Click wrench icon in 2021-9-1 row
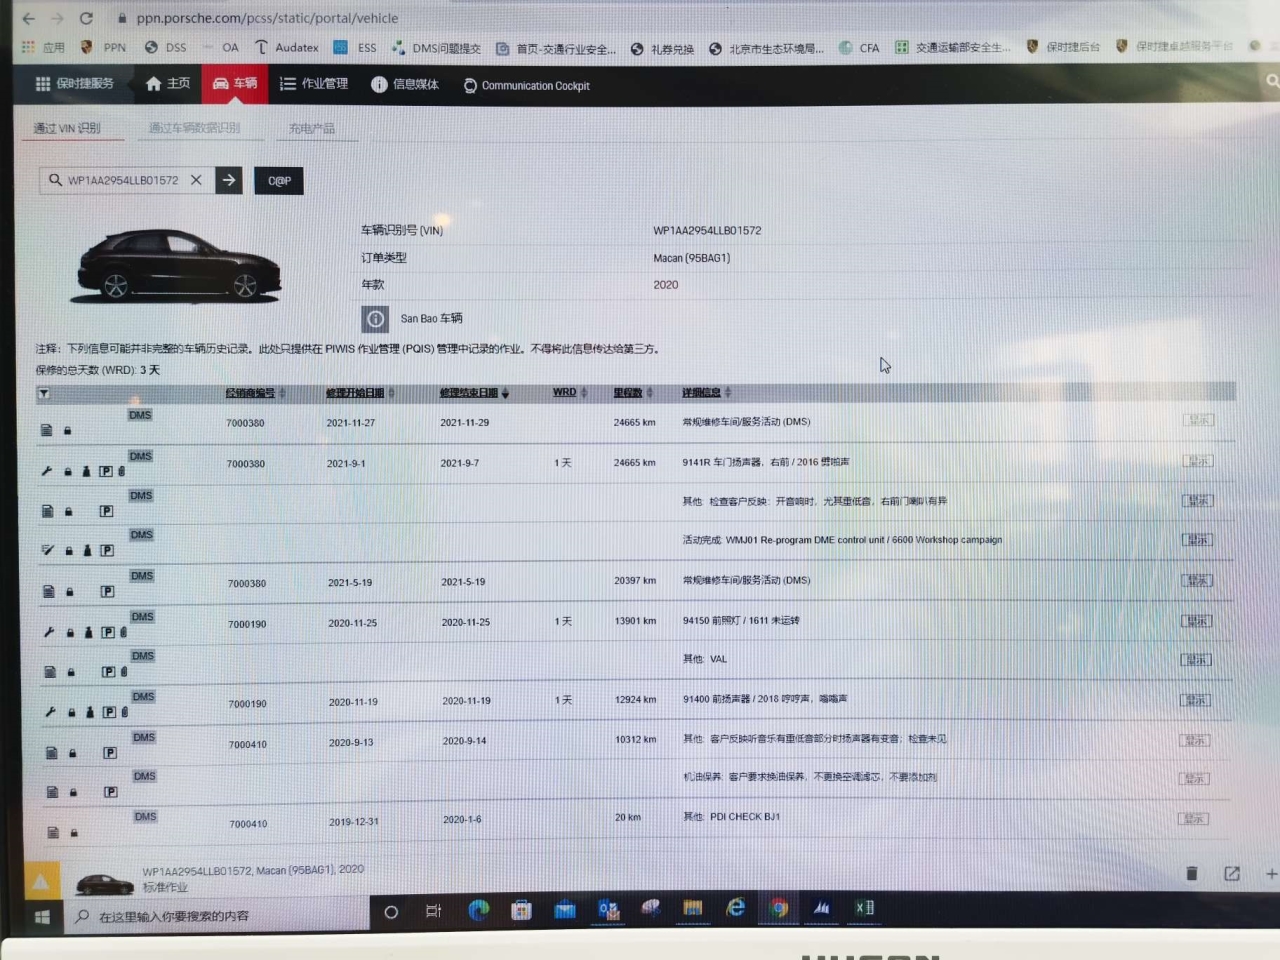The image size is (1280, 960). pyautogui.click(x=46, y=471)
